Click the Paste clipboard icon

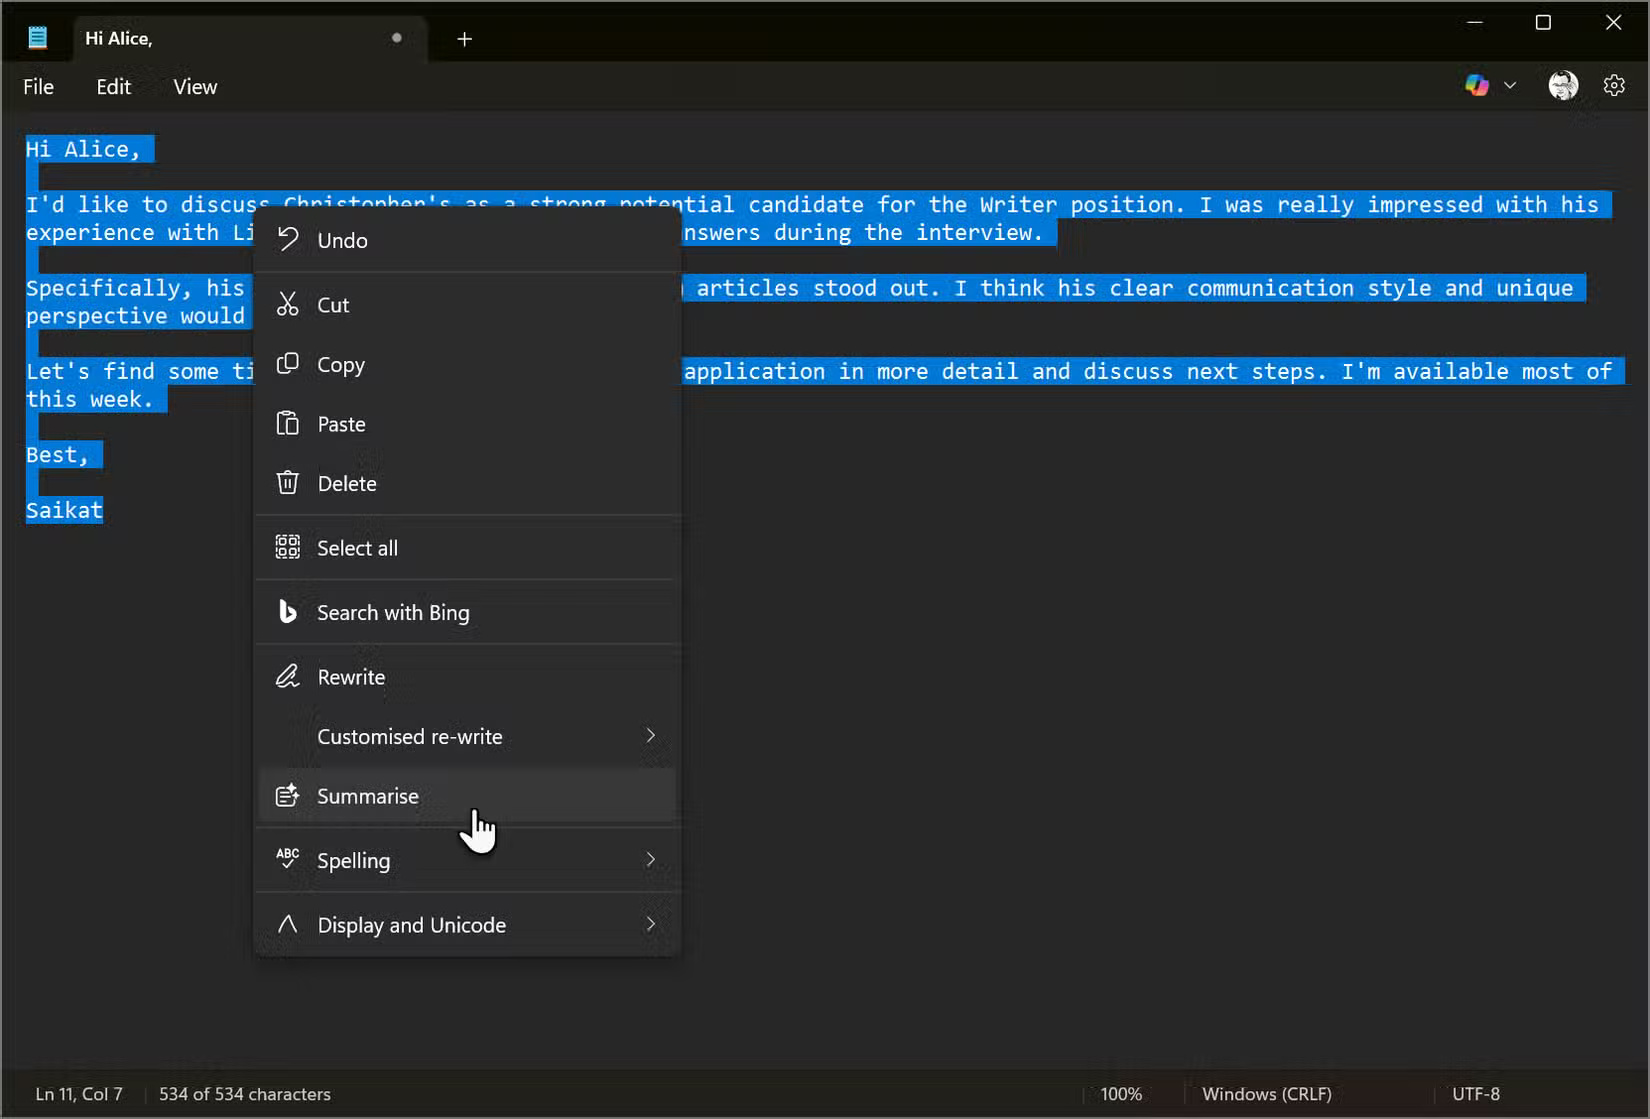[288, 423]
